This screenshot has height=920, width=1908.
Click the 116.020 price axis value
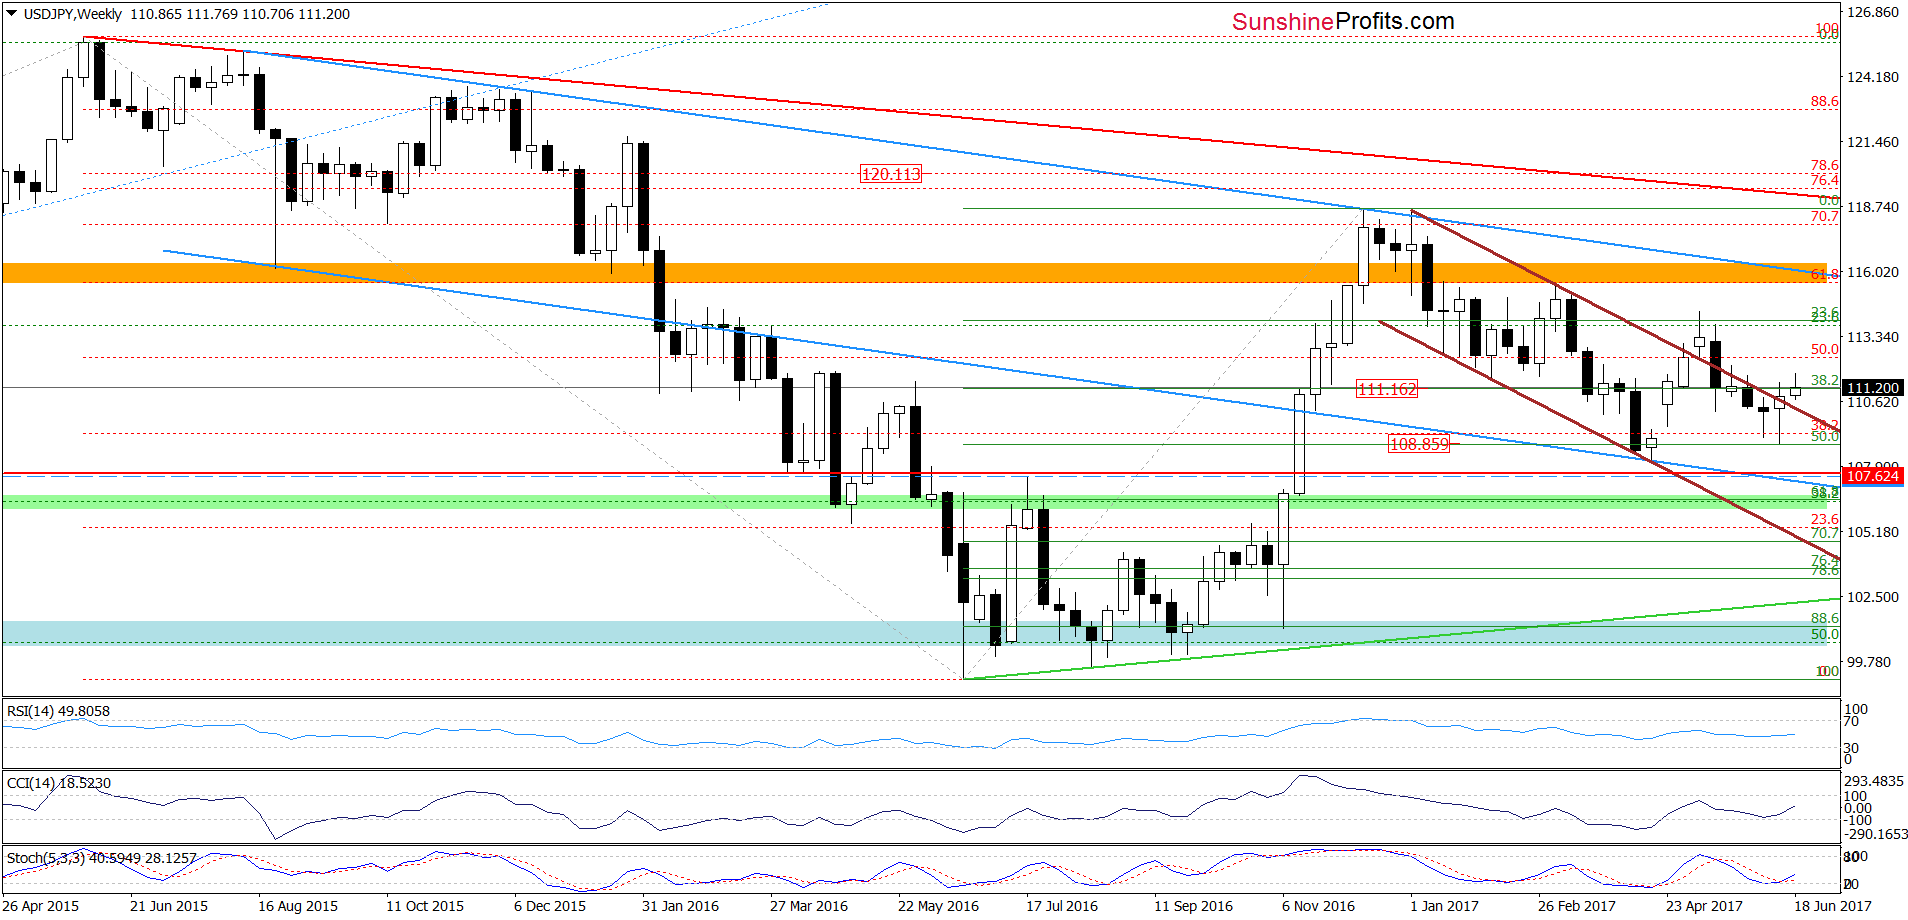1872,272
